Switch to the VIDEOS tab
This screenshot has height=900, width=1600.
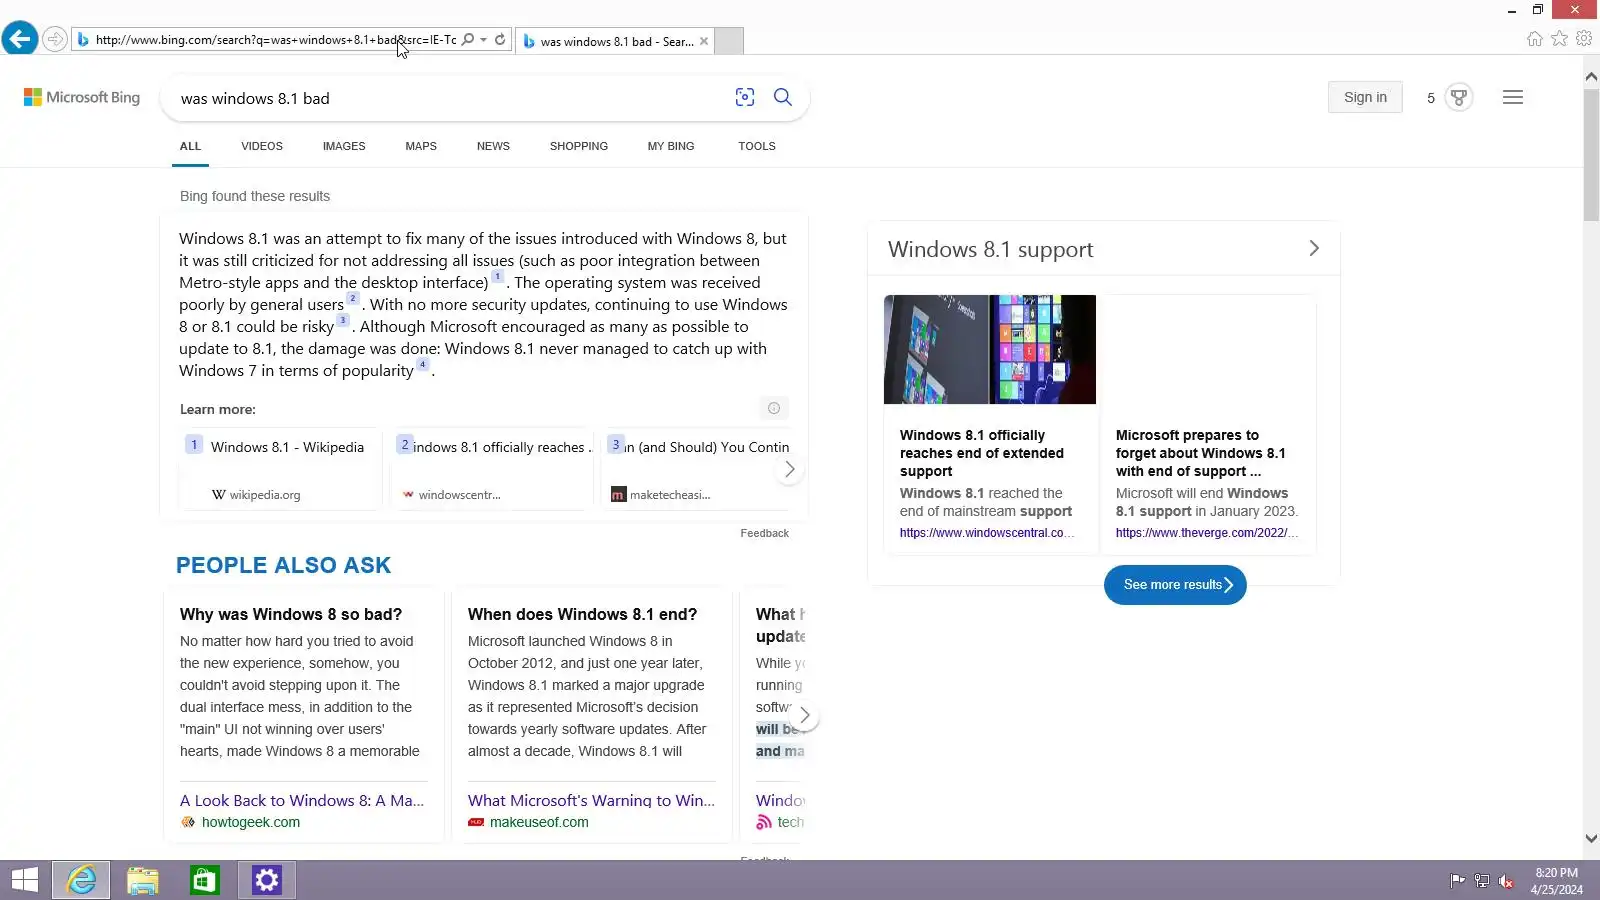[262, 146]
